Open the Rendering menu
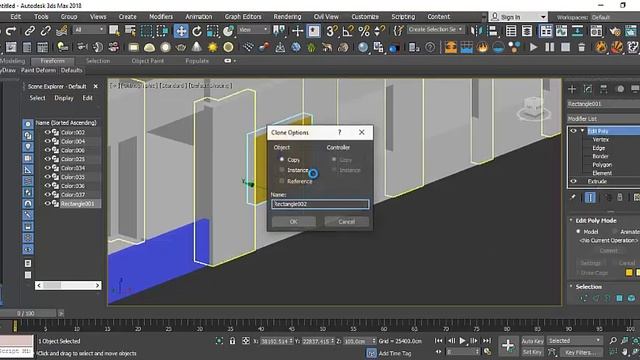 pos(287,17)
